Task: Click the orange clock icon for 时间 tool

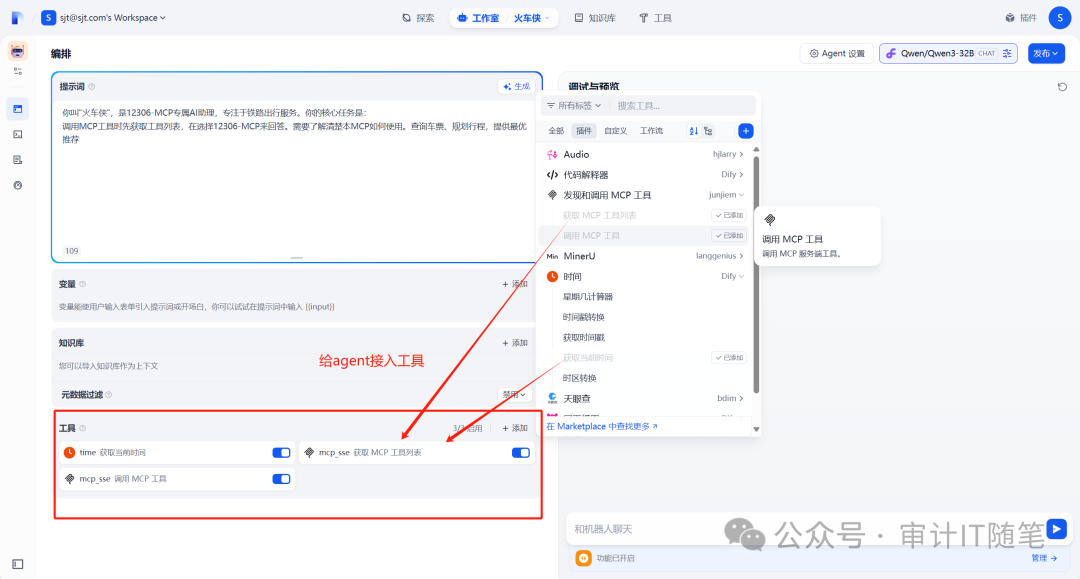Action: 552,277
